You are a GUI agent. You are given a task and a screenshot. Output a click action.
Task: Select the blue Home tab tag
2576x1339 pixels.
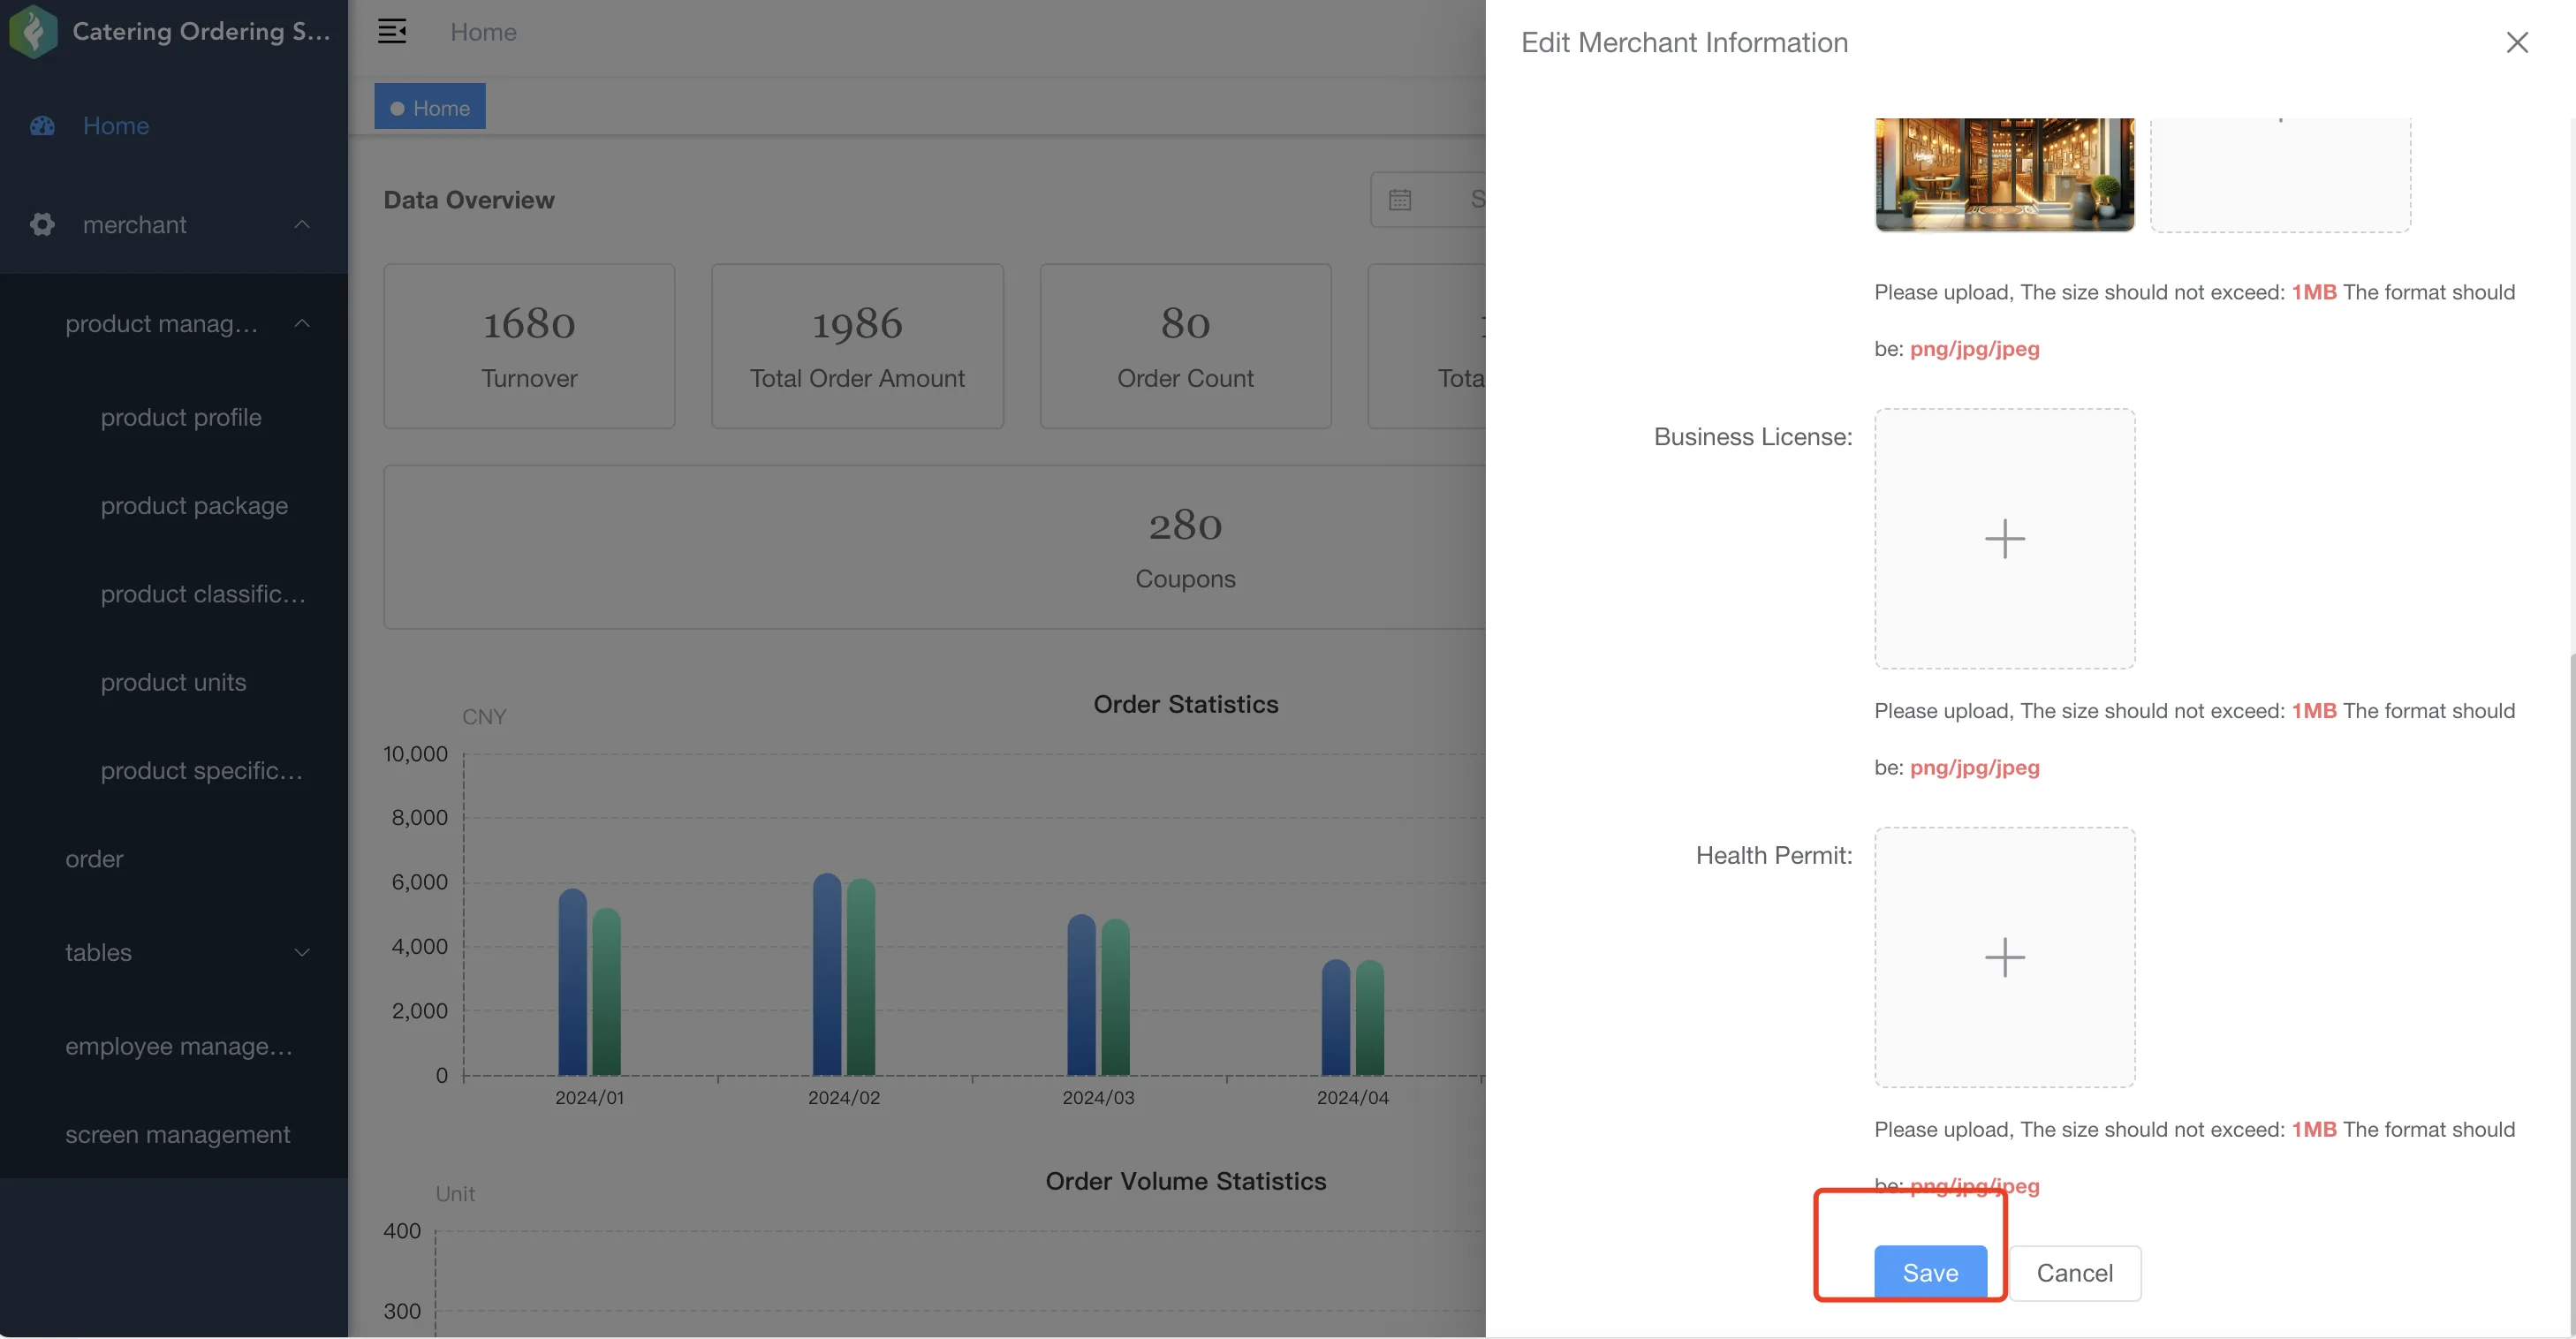point(430,107)
